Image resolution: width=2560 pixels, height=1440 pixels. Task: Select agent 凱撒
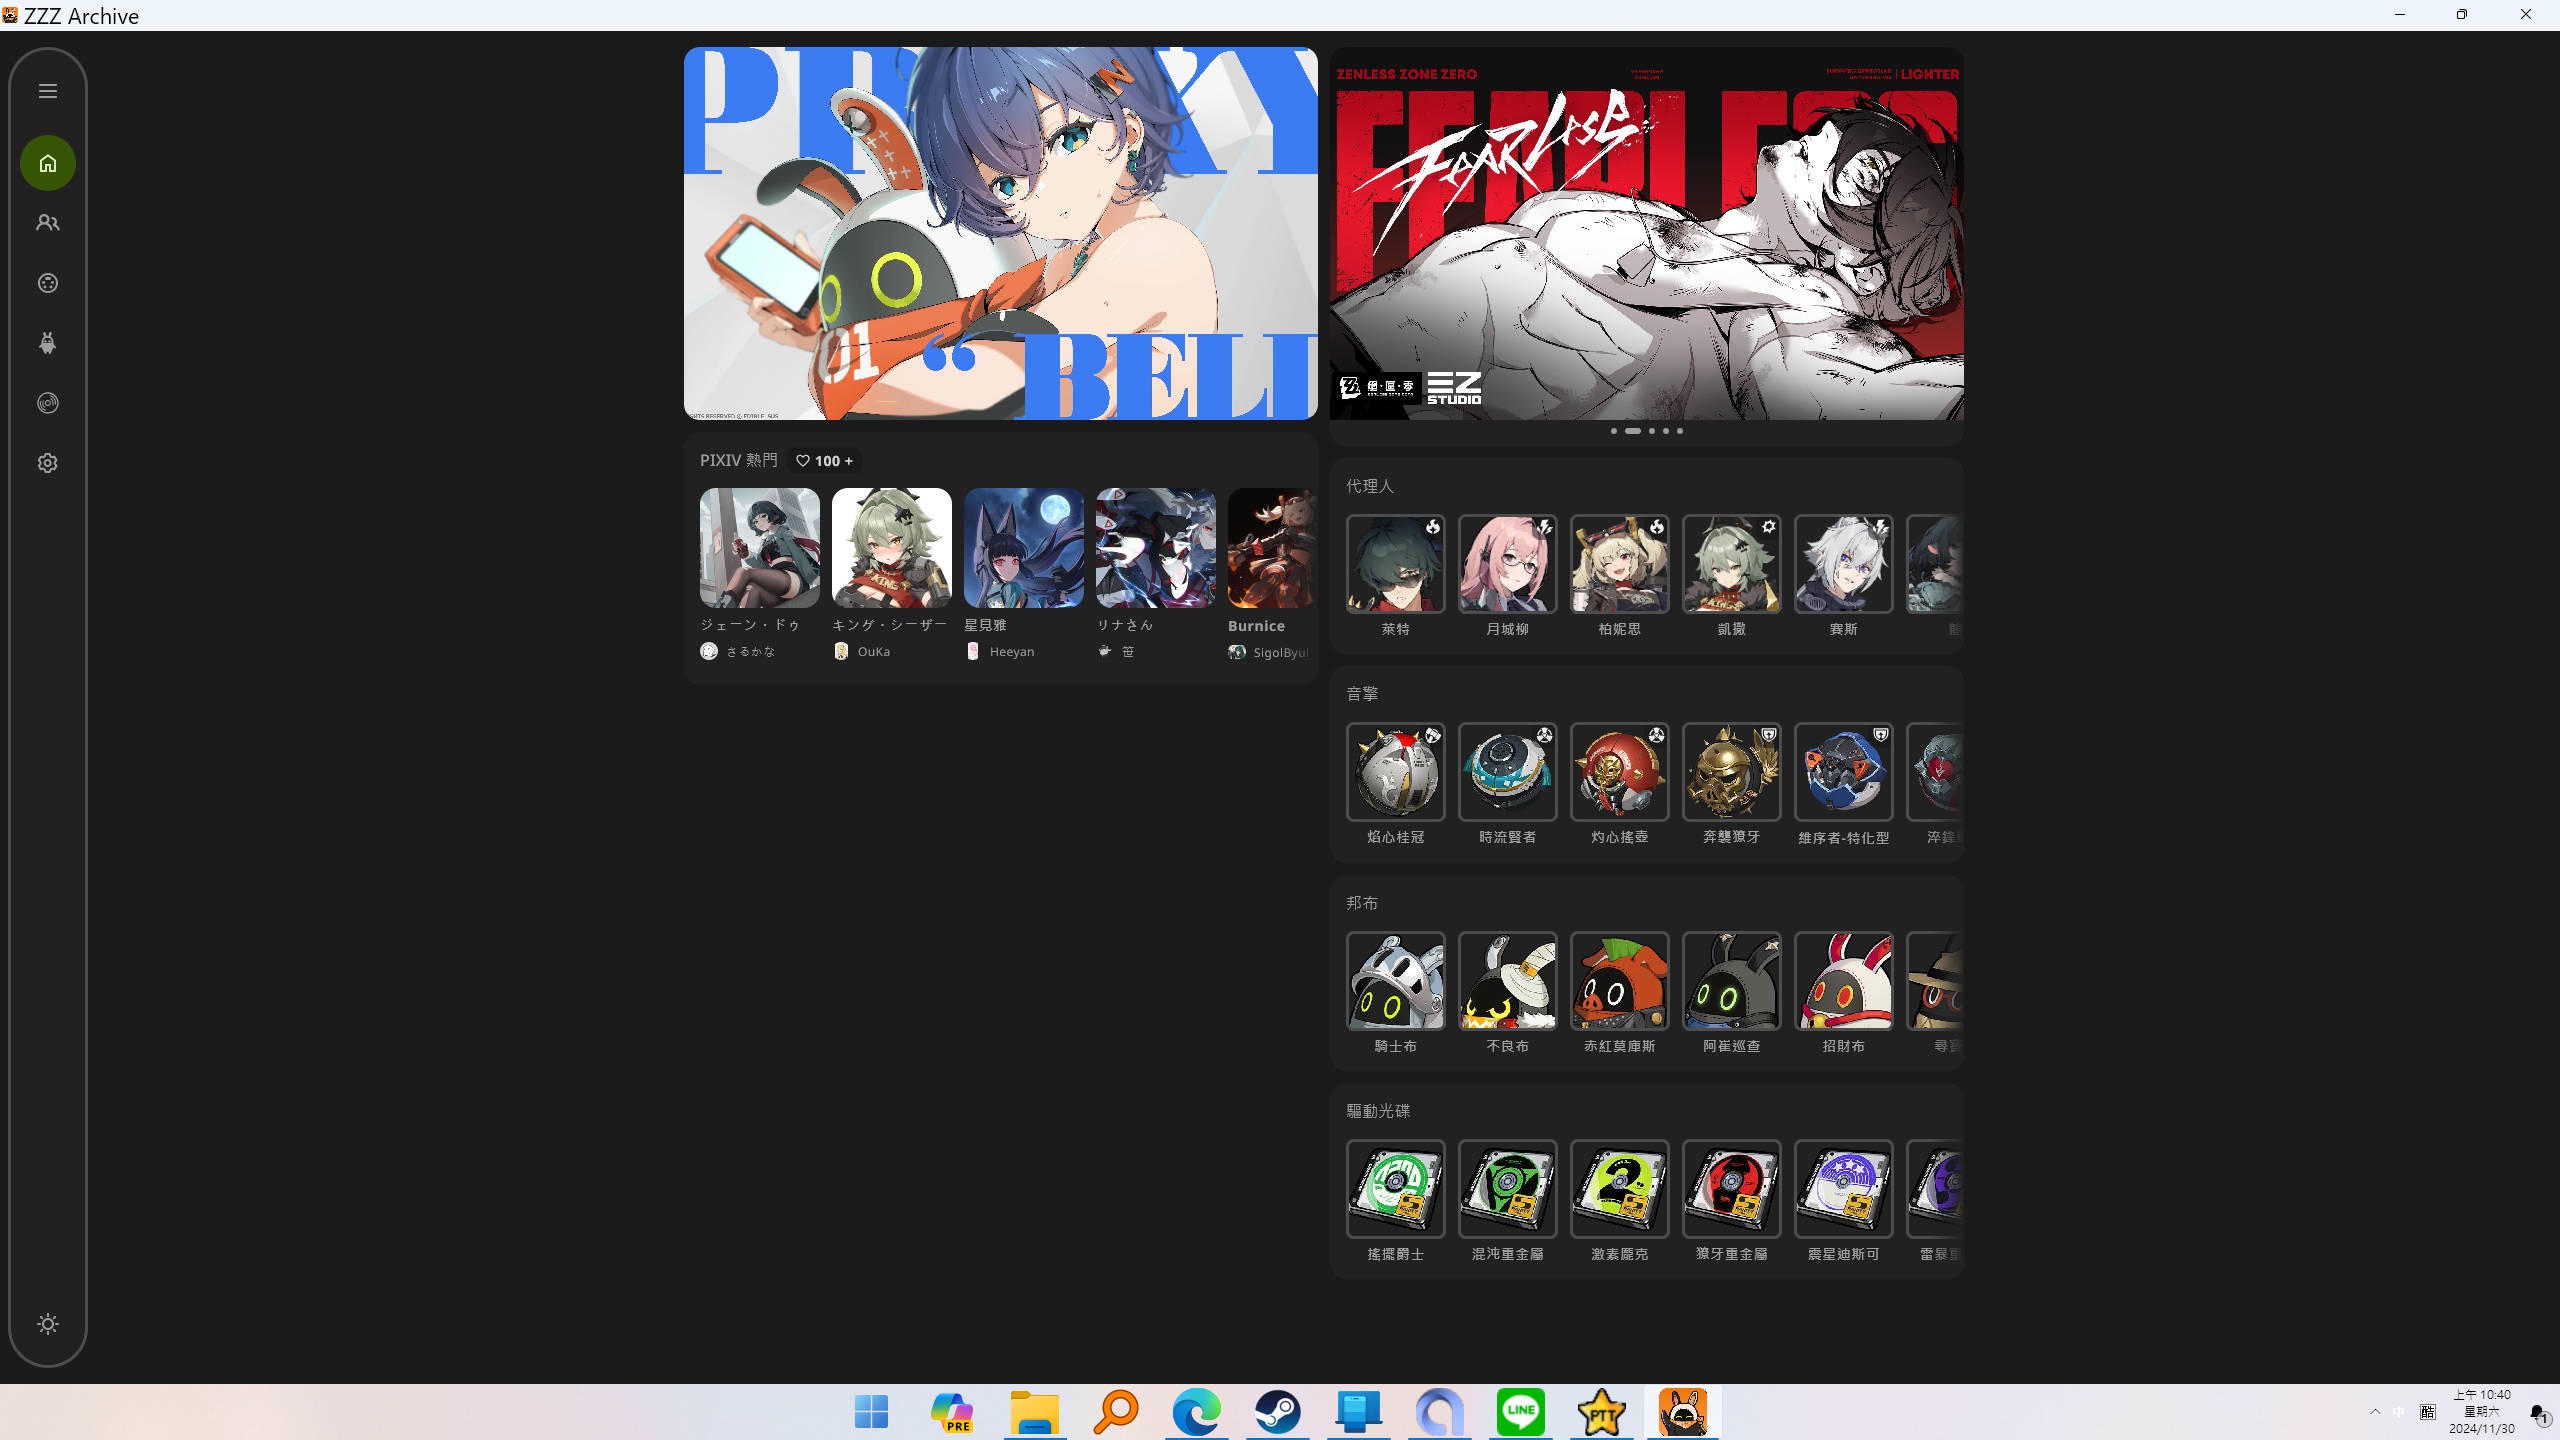click(x=1732, y=564)
